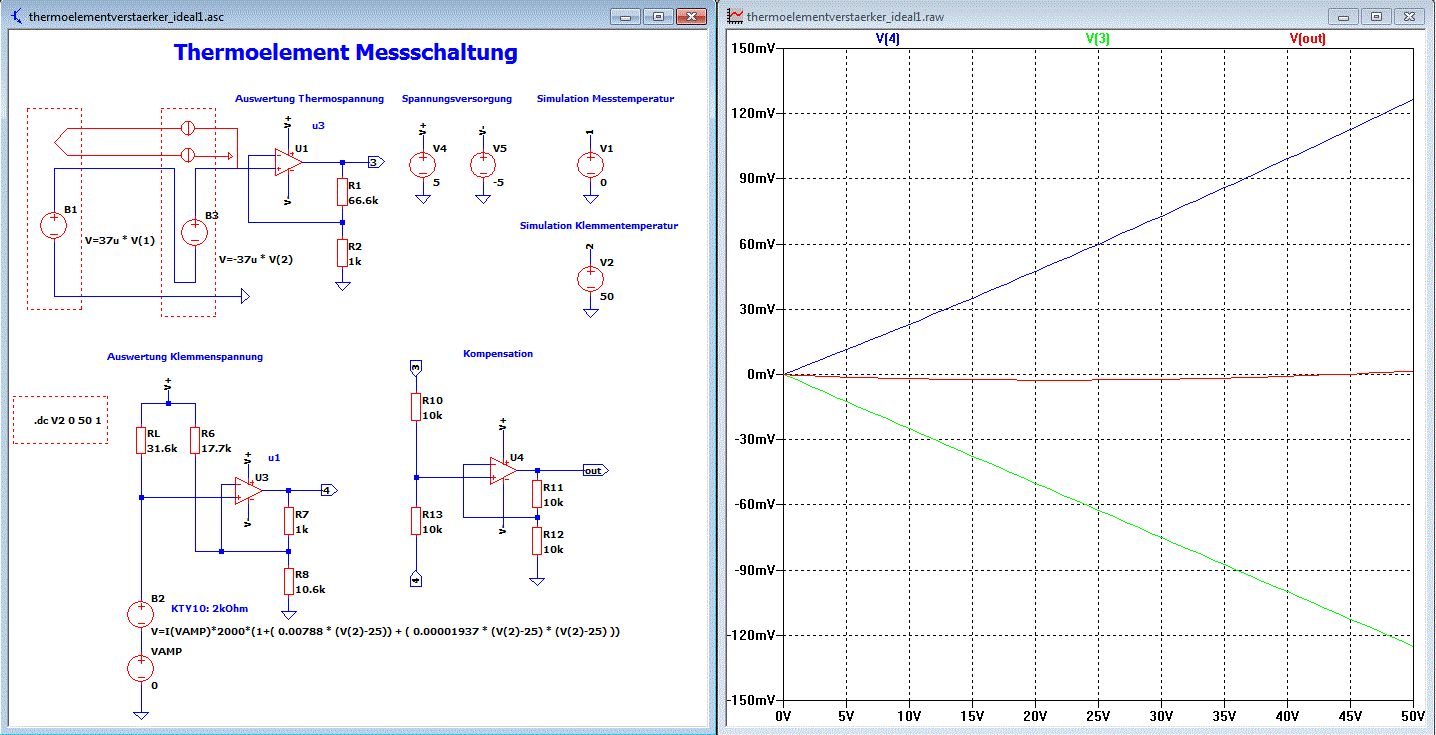Select resistor R10 in the Kompensation circuit
Image resolution: width=1436 pixels, height=735 pixels.
(416, 407)
